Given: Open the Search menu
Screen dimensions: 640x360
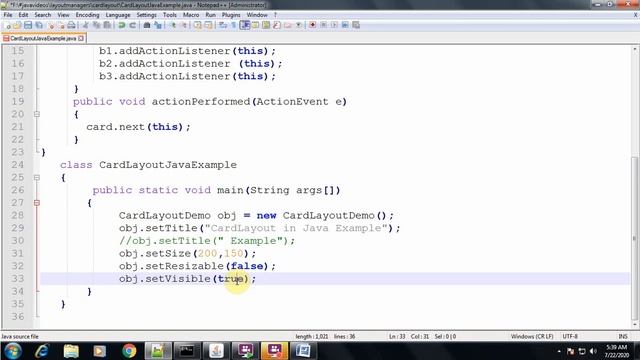Looking at the screenshot, I should (x=42, y=15).
